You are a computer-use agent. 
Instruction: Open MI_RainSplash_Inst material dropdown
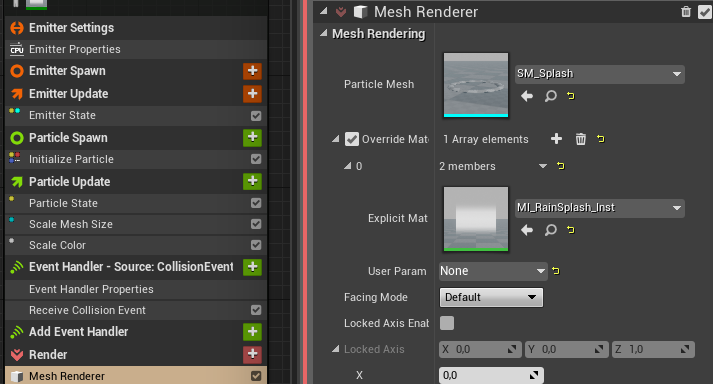click(599, 208)
